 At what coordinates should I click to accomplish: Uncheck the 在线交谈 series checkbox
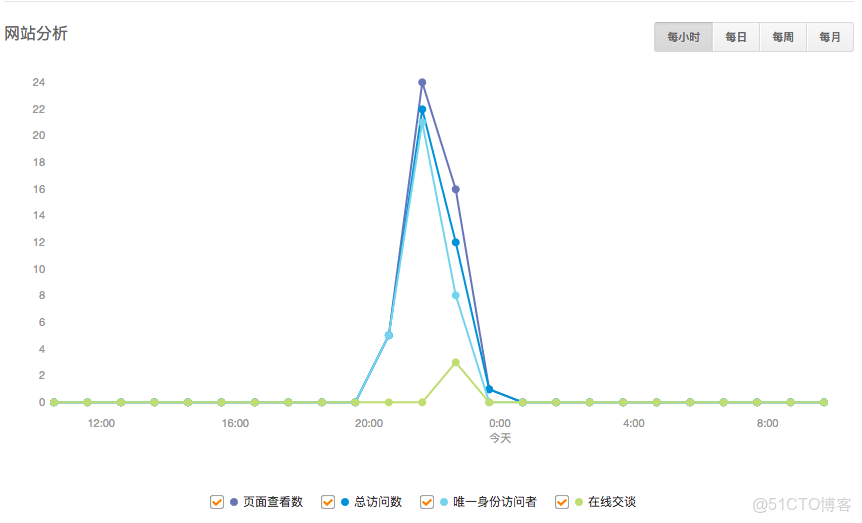[562, 502]
